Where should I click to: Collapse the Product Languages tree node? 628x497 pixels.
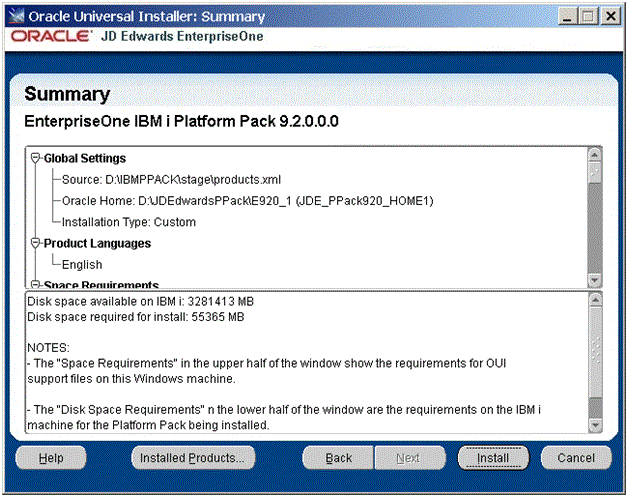tap(36, 243)
